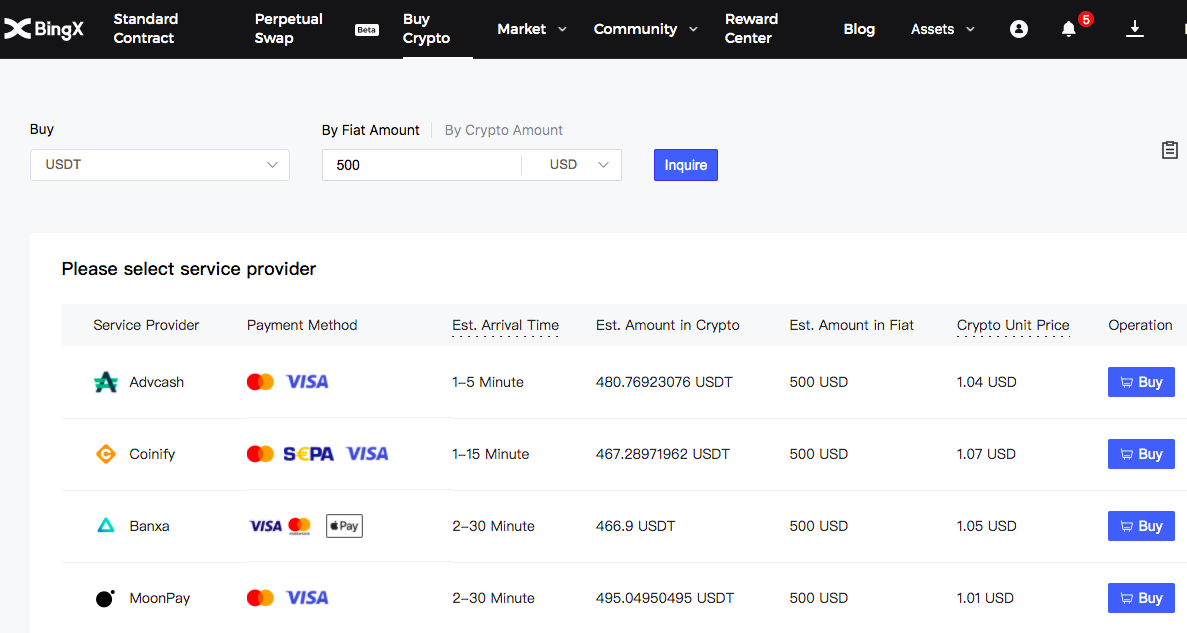Click the 1.05 USD unit price

(x=986, y=526)
